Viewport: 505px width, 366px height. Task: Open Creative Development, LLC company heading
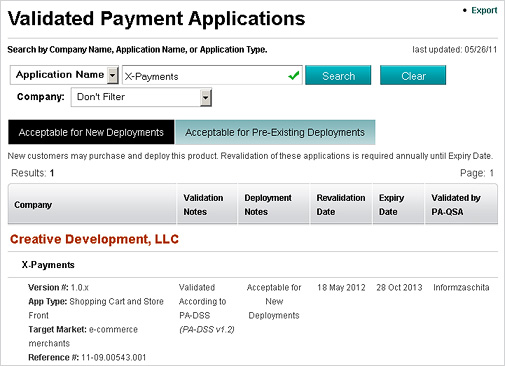coord(94,239)
